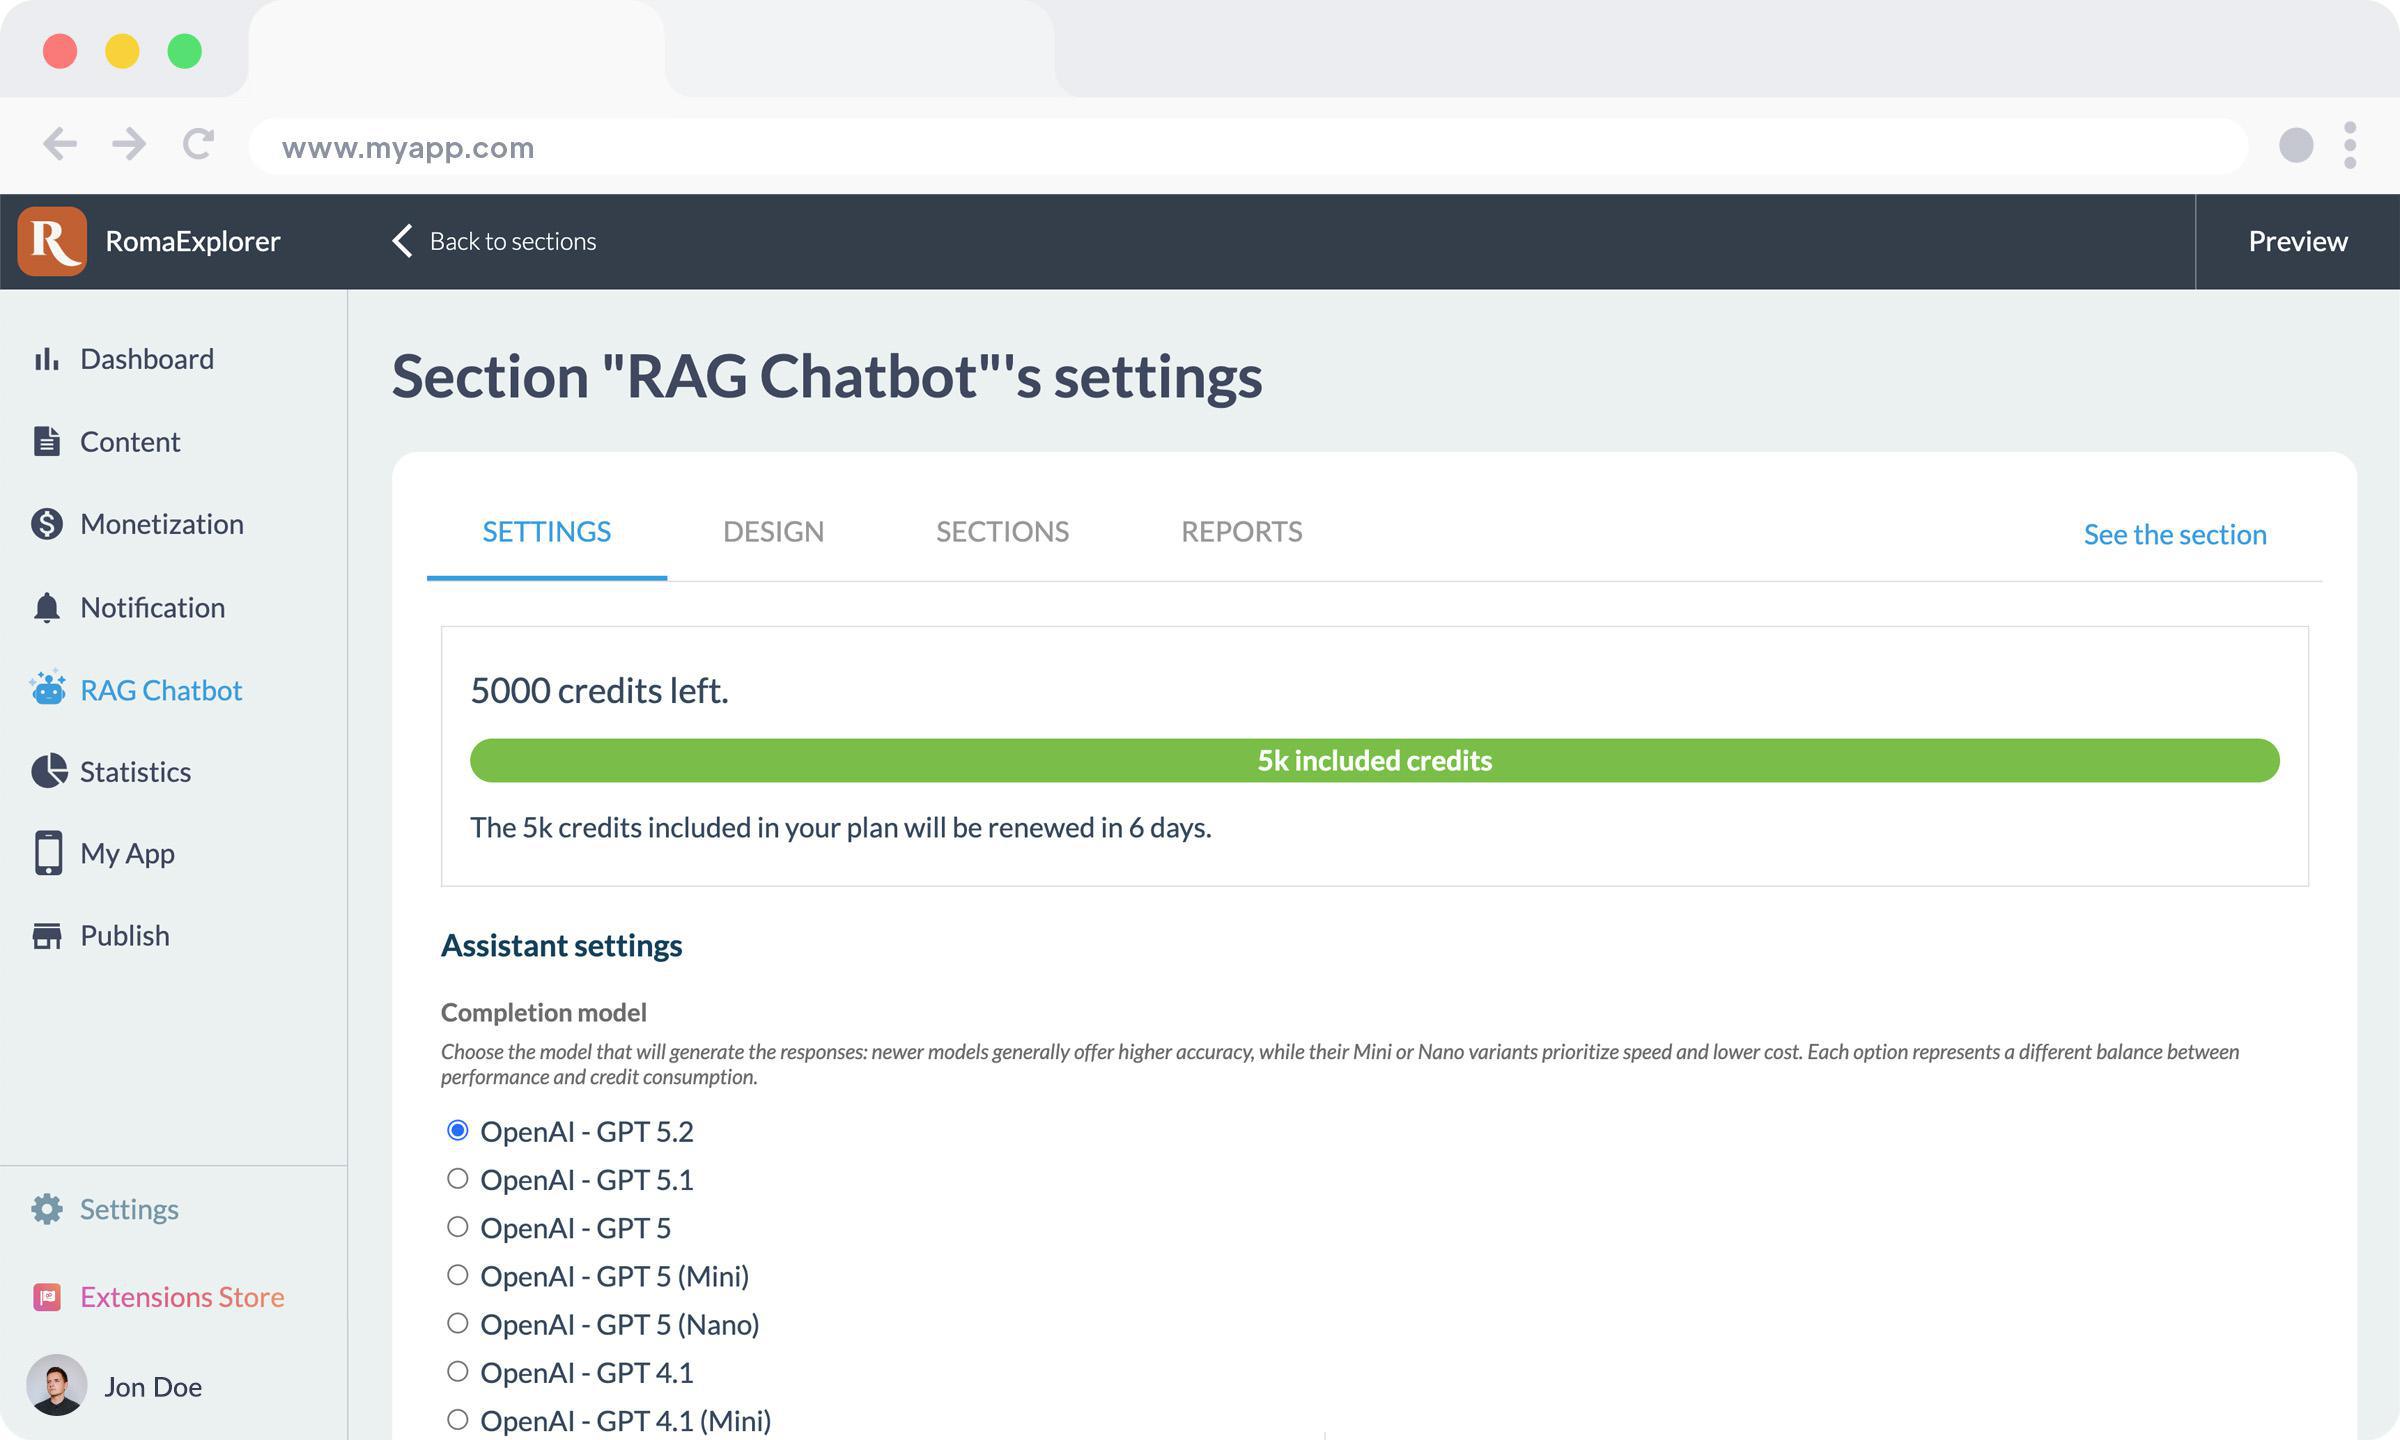Open the browser three-dot menu
The width and height of the screenshot is (2400, 1440).
tap(2349, 146)
